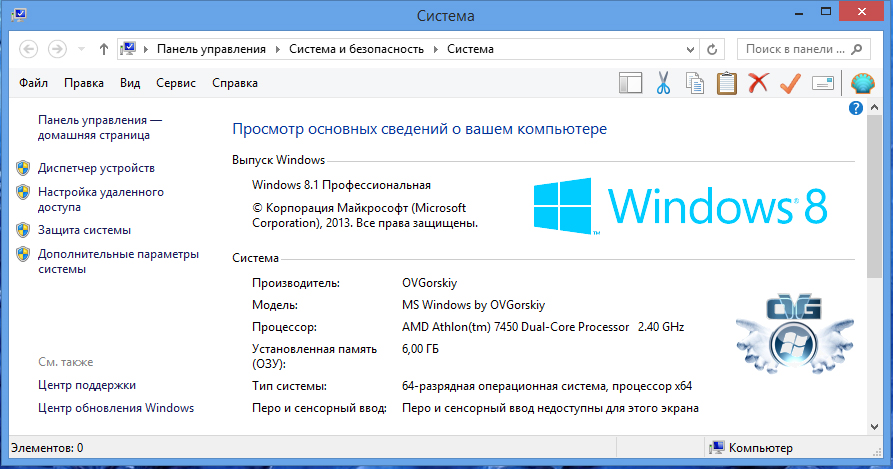893x469 pixels.
Task: Click the 'Система' breadcrumb segment
Action: tap(470, 49)
